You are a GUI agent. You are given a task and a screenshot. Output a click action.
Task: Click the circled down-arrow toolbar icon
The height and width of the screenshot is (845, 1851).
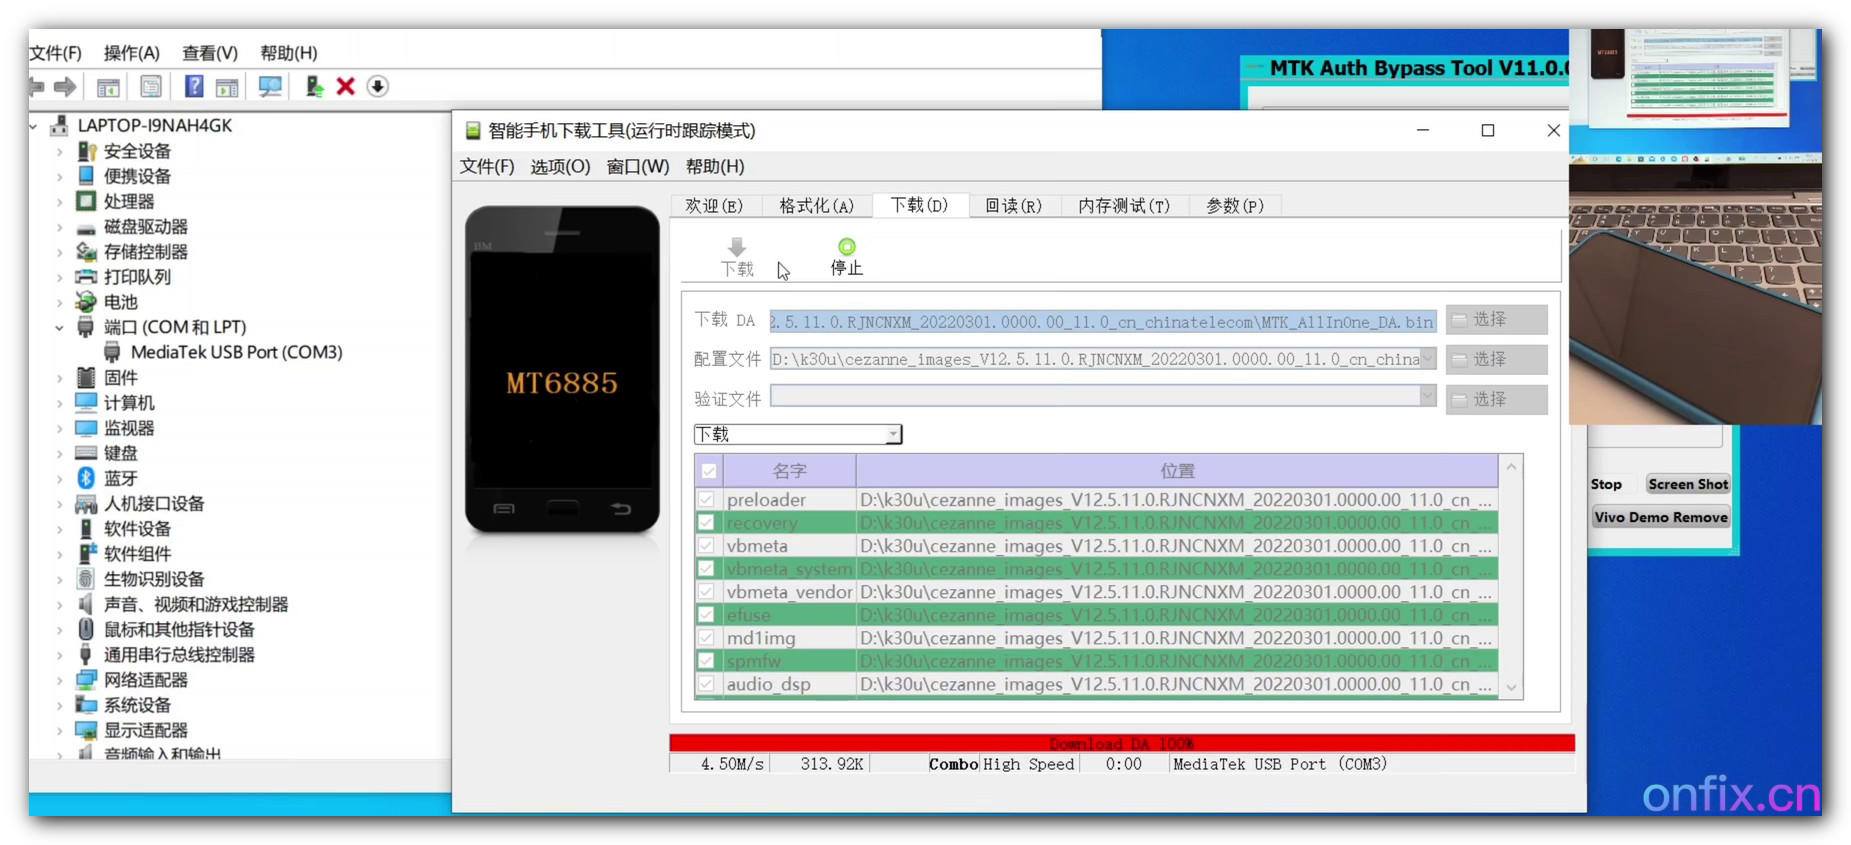[x=378, y=87]
